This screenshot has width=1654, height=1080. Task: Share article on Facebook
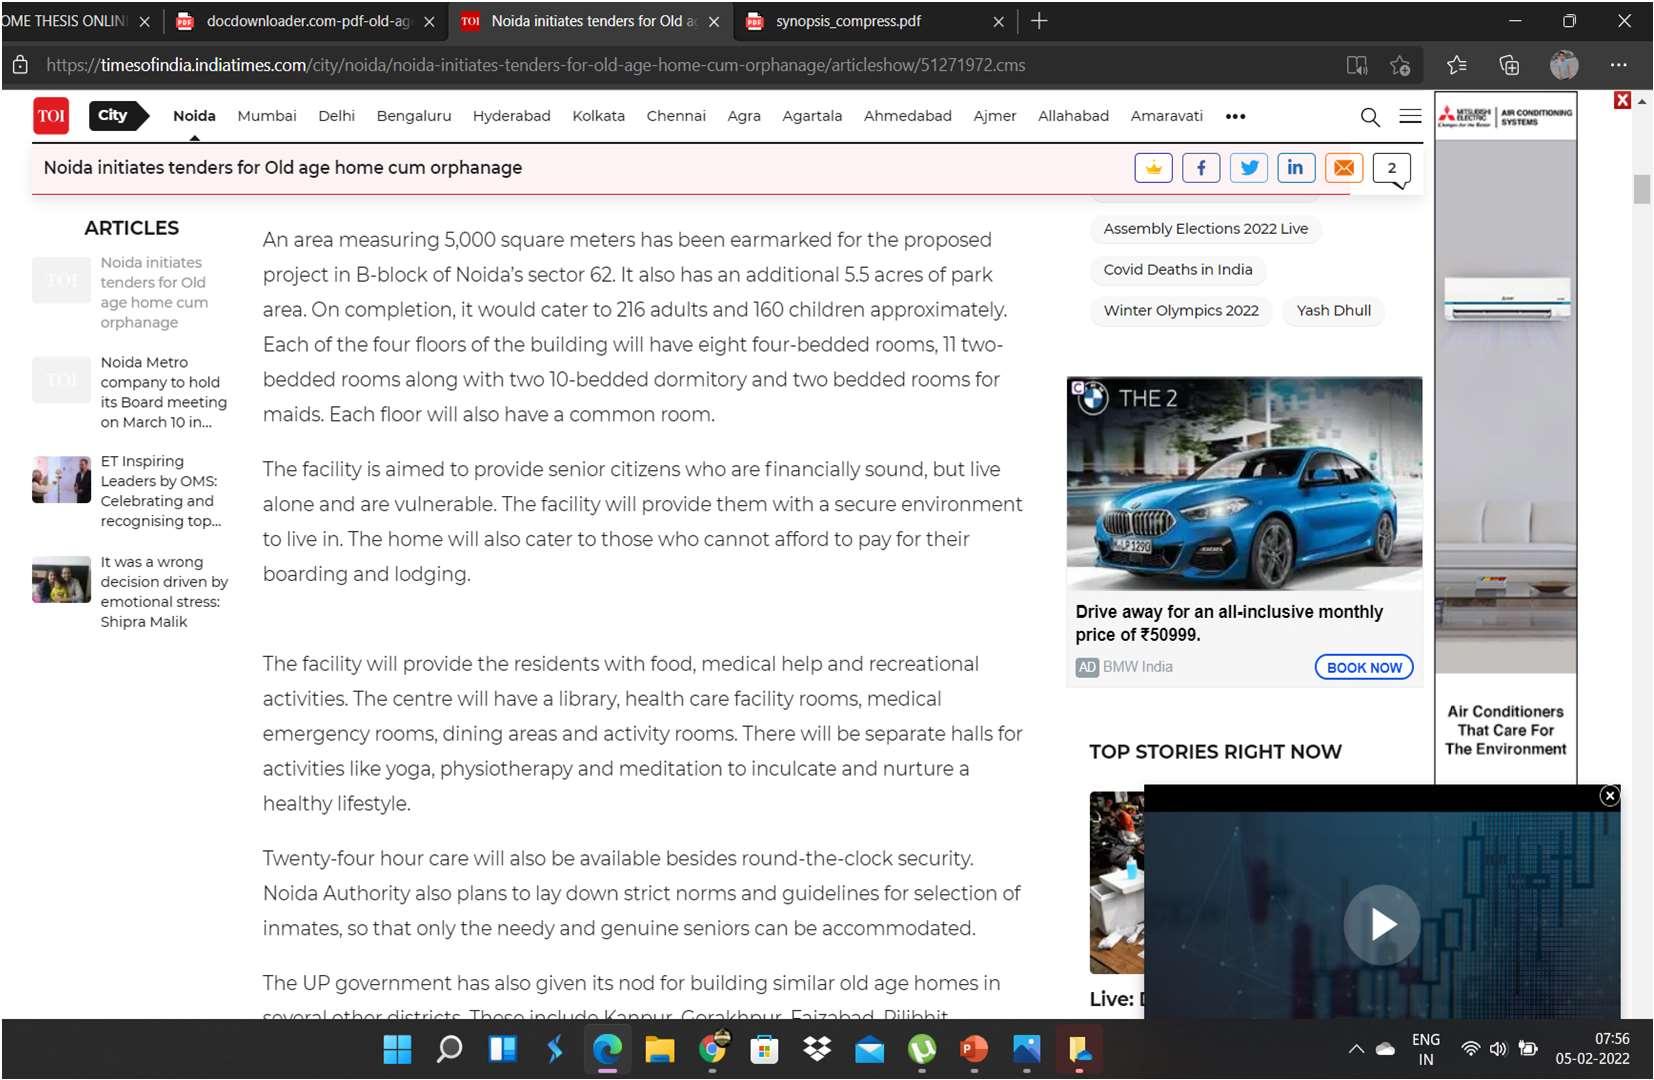[x=1201, y=168]
